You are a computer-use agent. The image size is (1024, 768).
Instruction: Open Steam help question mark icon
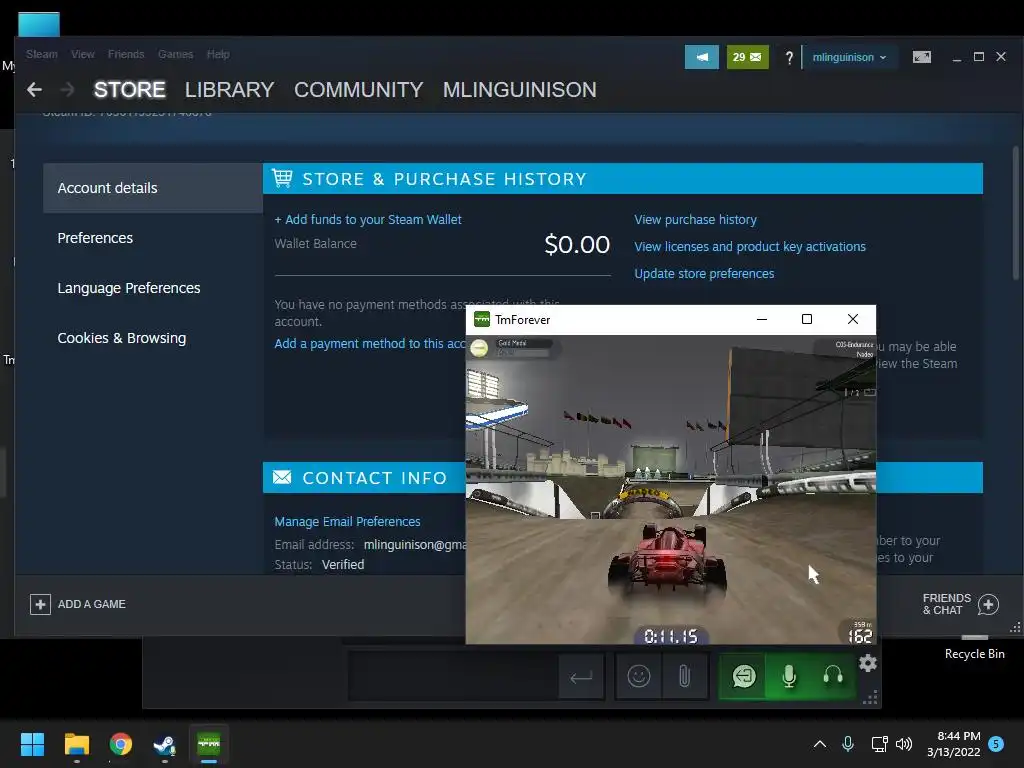point(789,57)
